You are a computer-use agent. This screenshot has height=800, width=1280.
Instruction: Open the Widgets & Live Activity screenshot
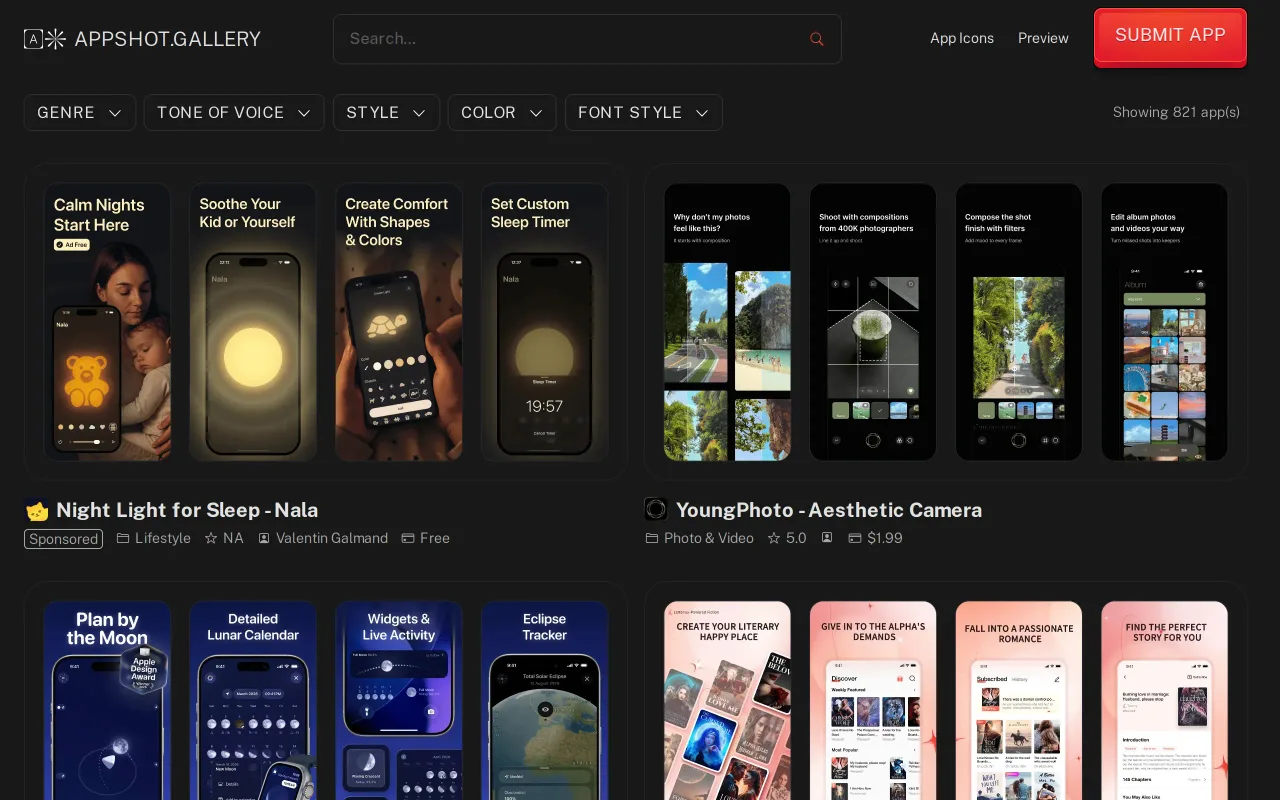399,700
